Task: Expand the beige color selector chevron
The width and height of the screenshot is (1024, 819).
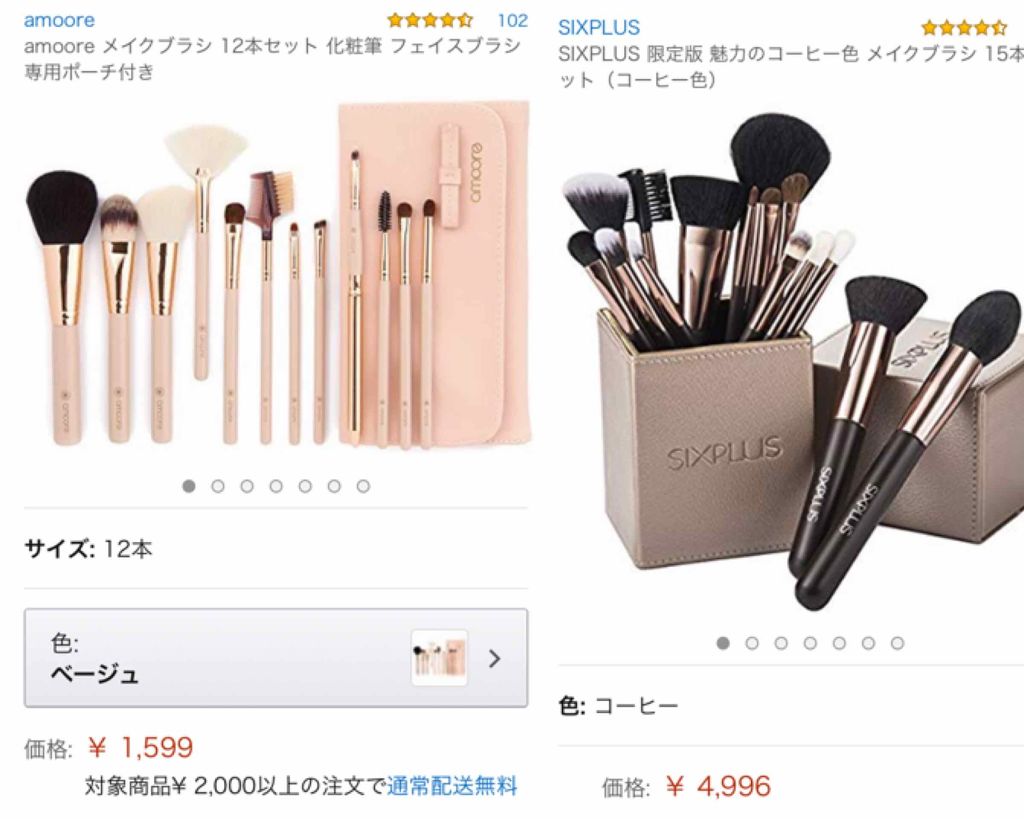Action: pos(494,658)
